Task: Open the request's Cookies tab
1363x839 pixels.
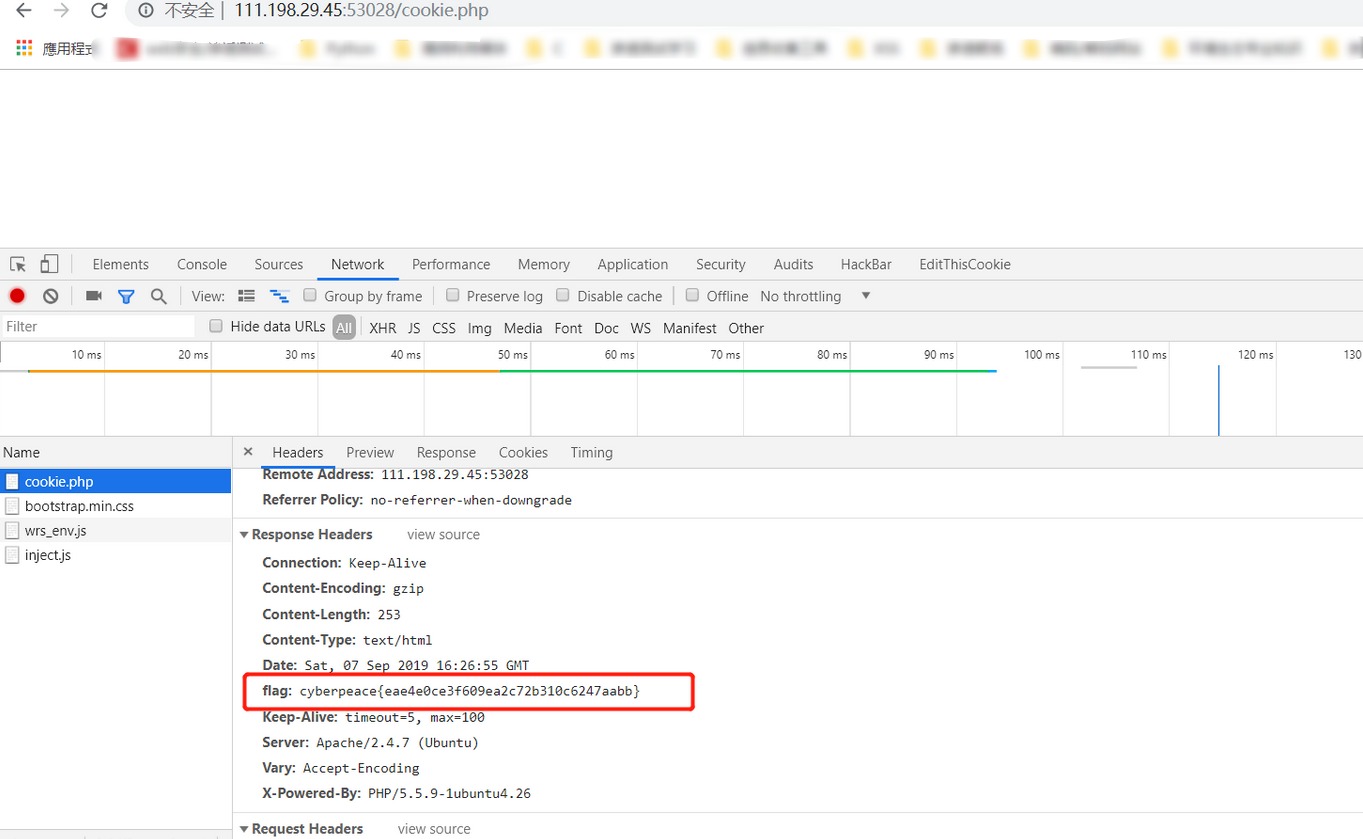Action: (x=523, y=452)
